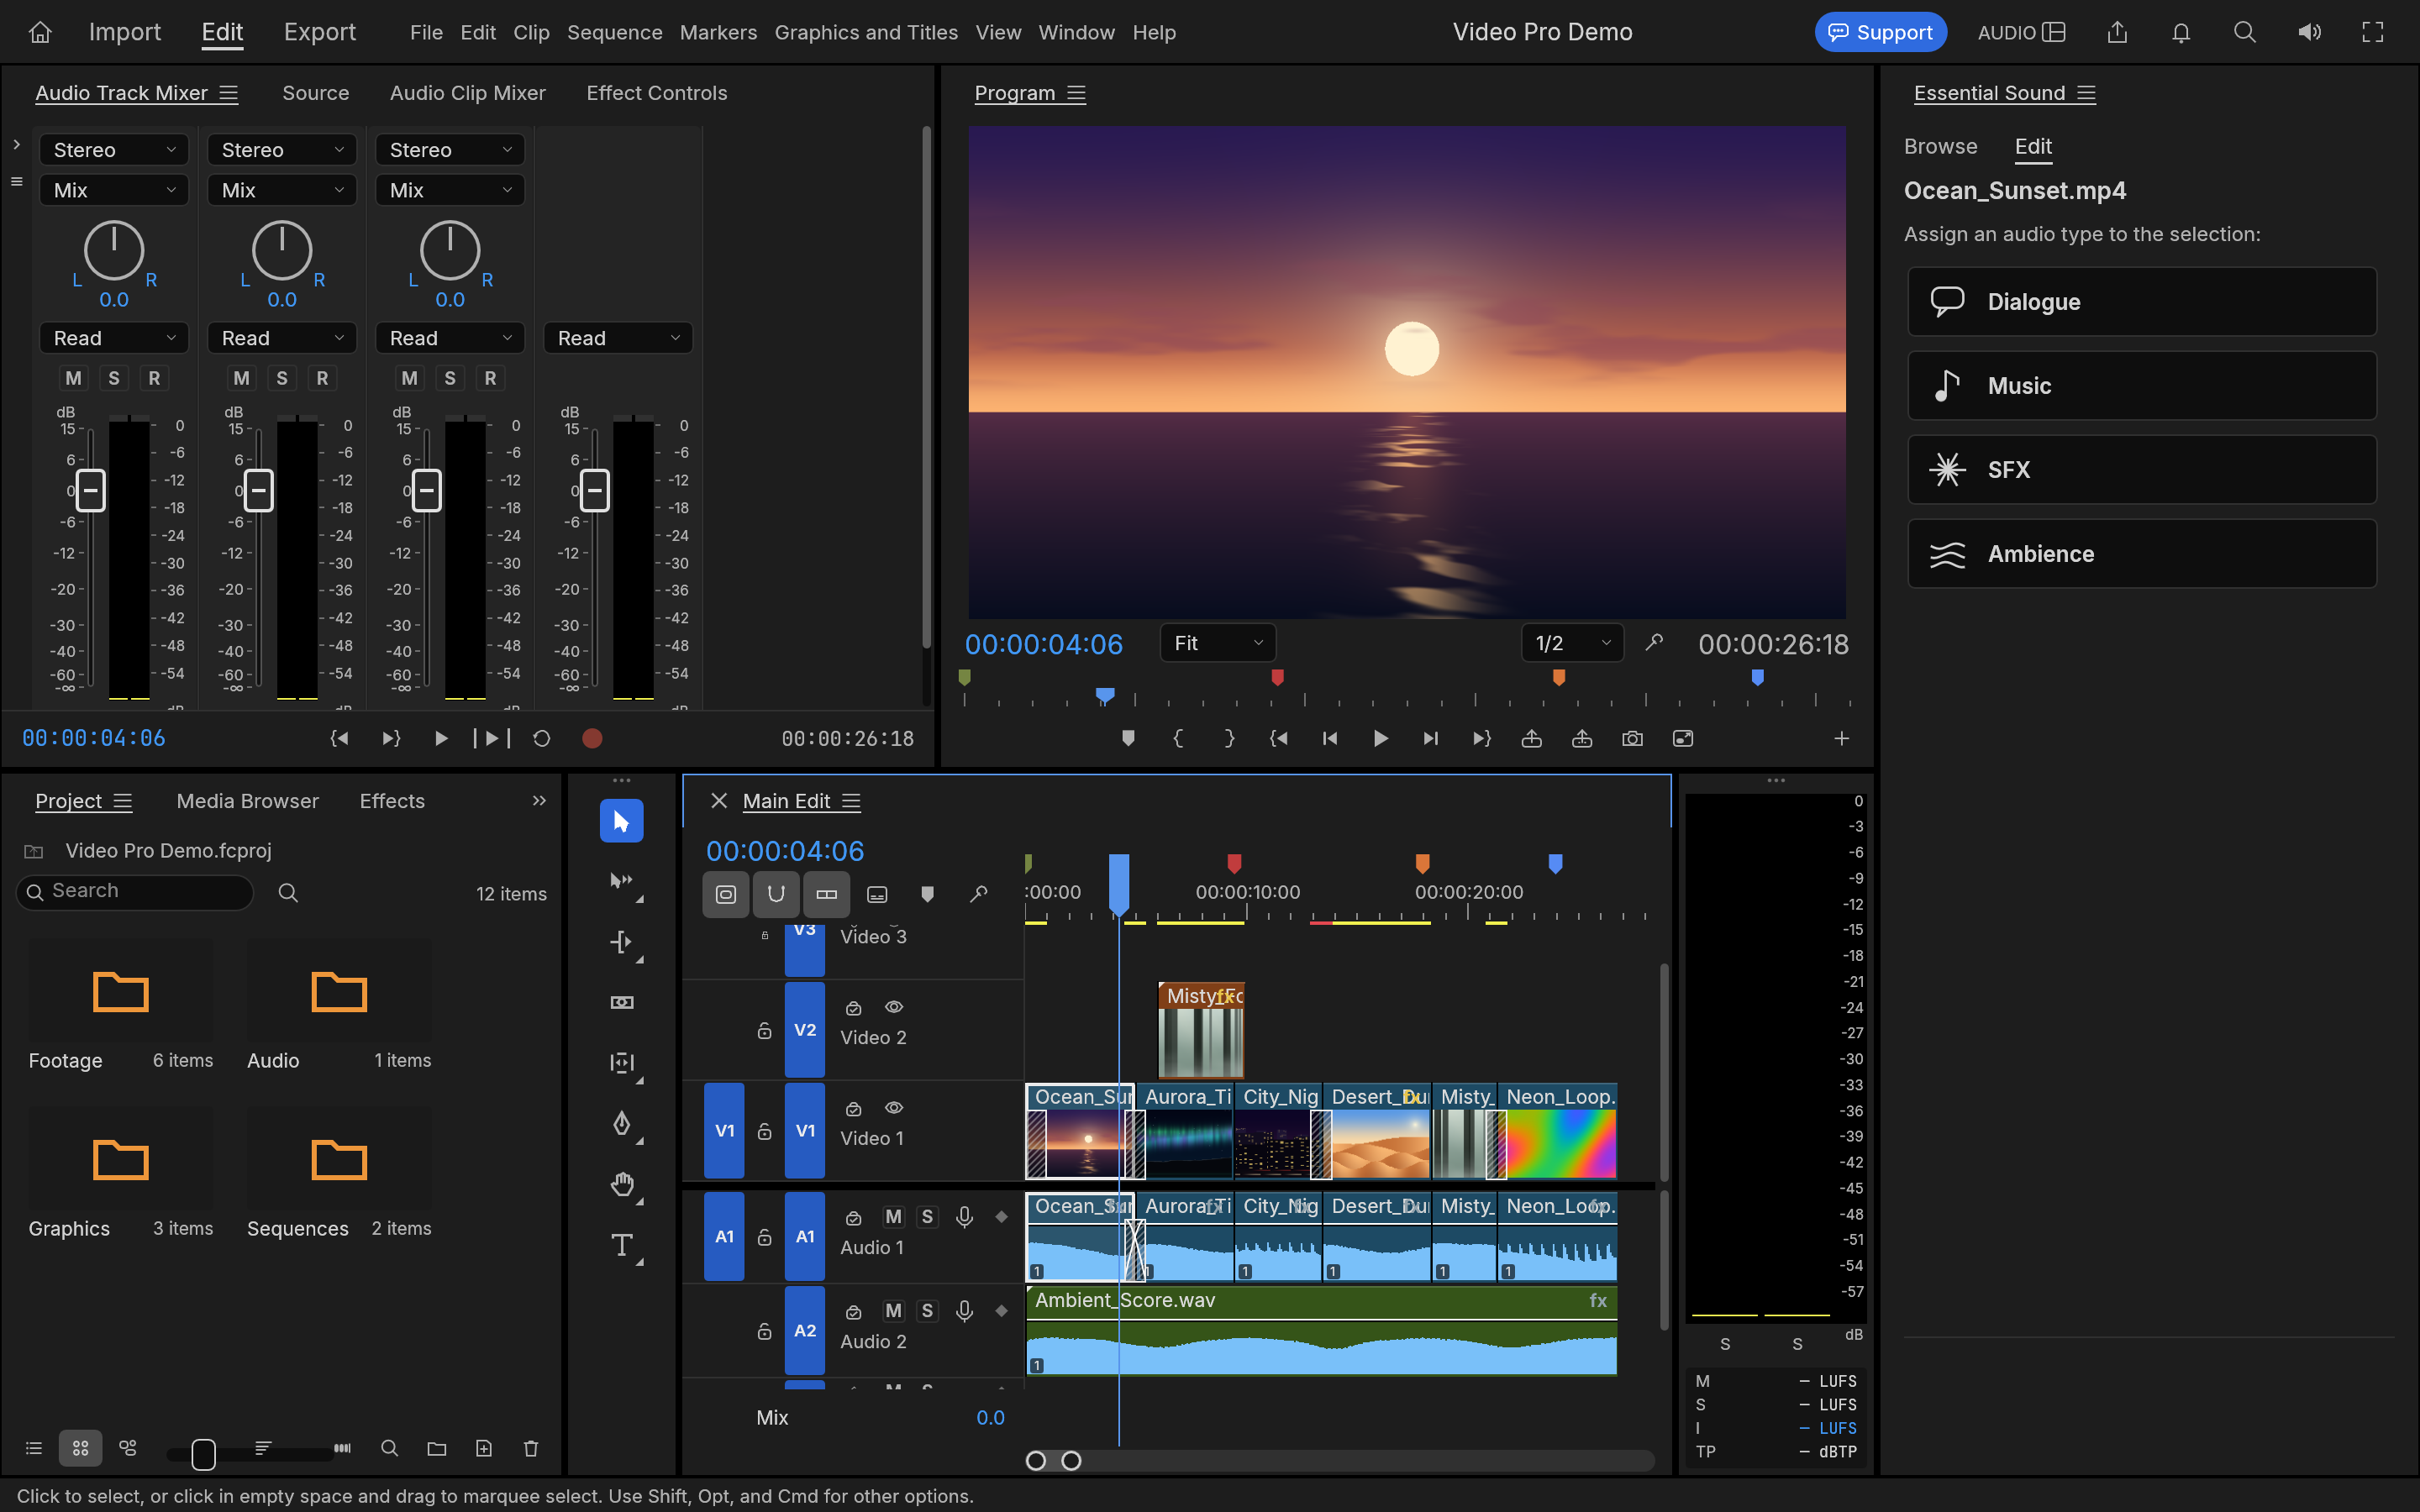Toggle track output eye for Video 2
Viewport: 2420px width, 1512px height.
pos(894,1007)
